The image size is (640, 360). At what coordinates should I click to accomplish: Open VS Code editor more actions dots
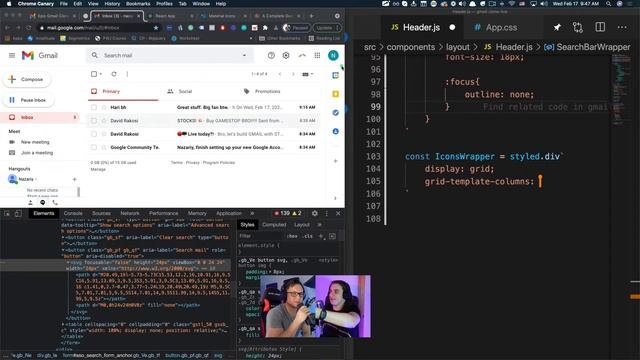tap(622, 27)
